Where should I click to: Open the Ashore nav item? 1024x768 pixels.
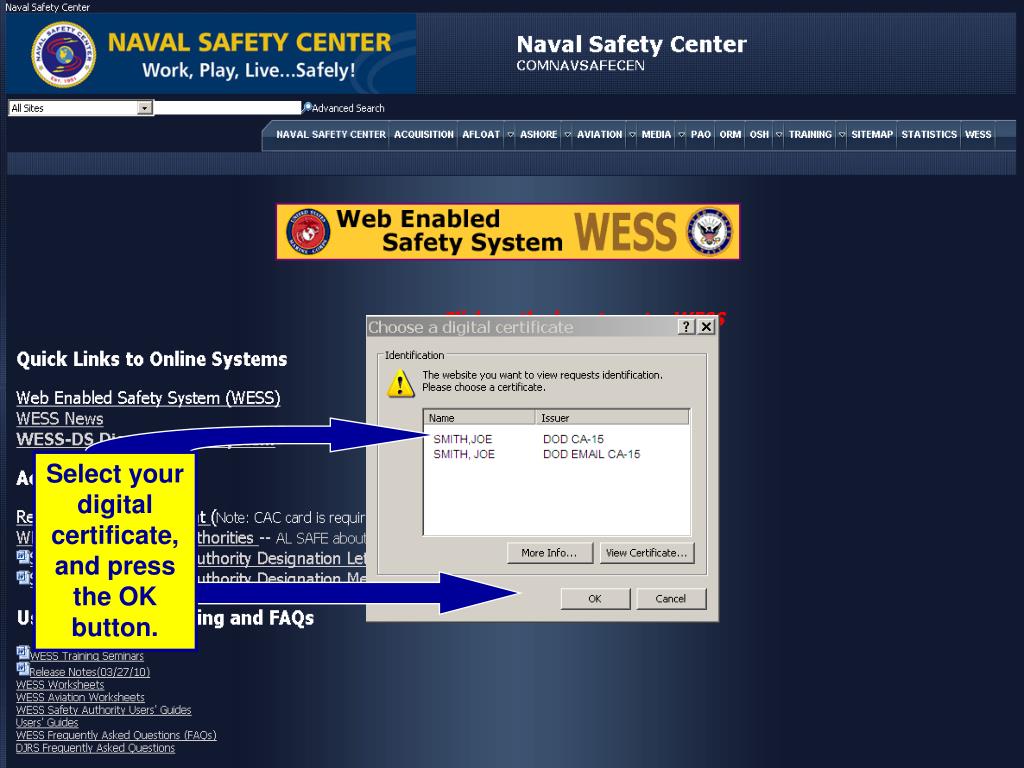click(x=539, y=135)
